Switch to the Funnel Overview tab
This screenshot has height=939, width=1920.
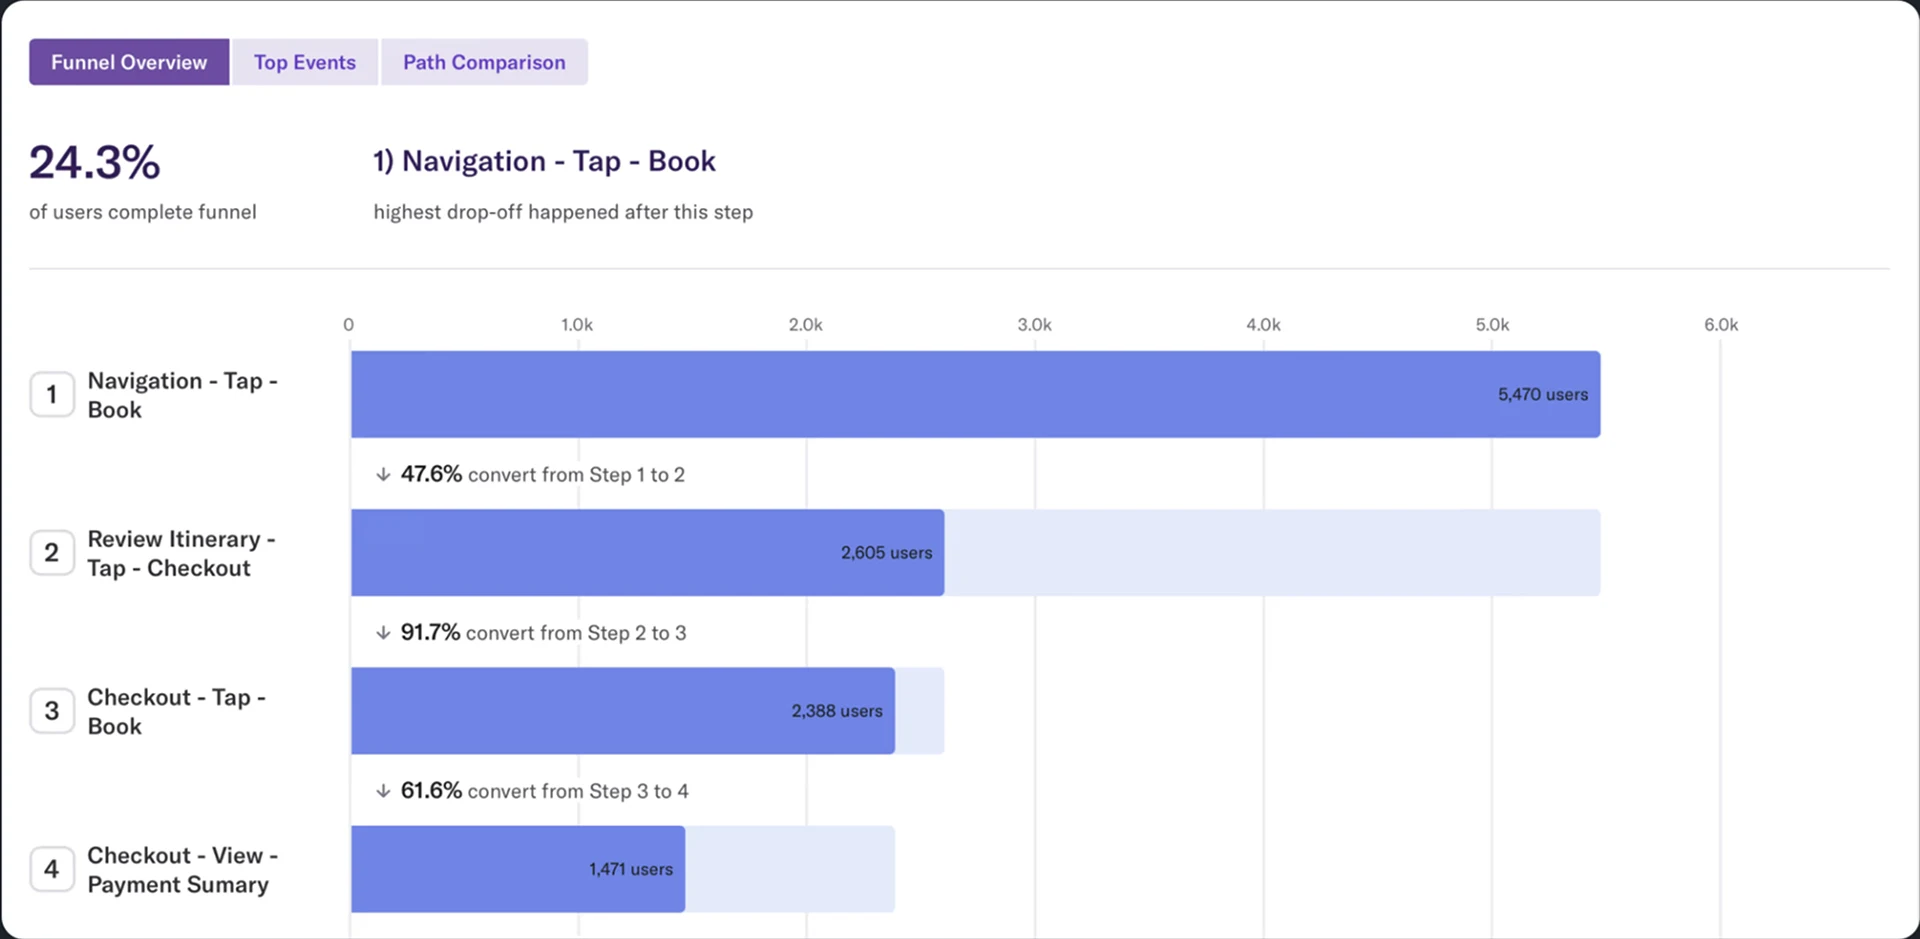pos(129,62)
